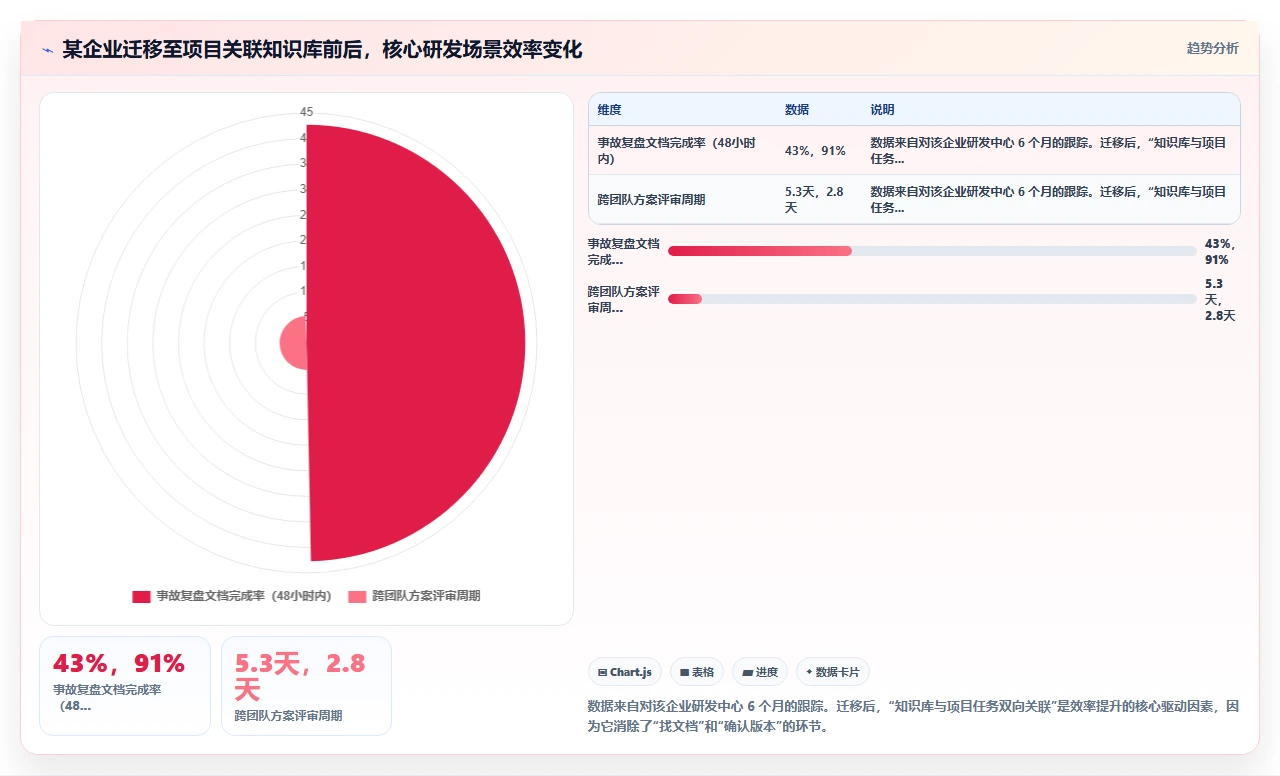The width and height of the screenshot is (1280, 776).
Task: Click the Chart.js tag
Action: [625, 672]
